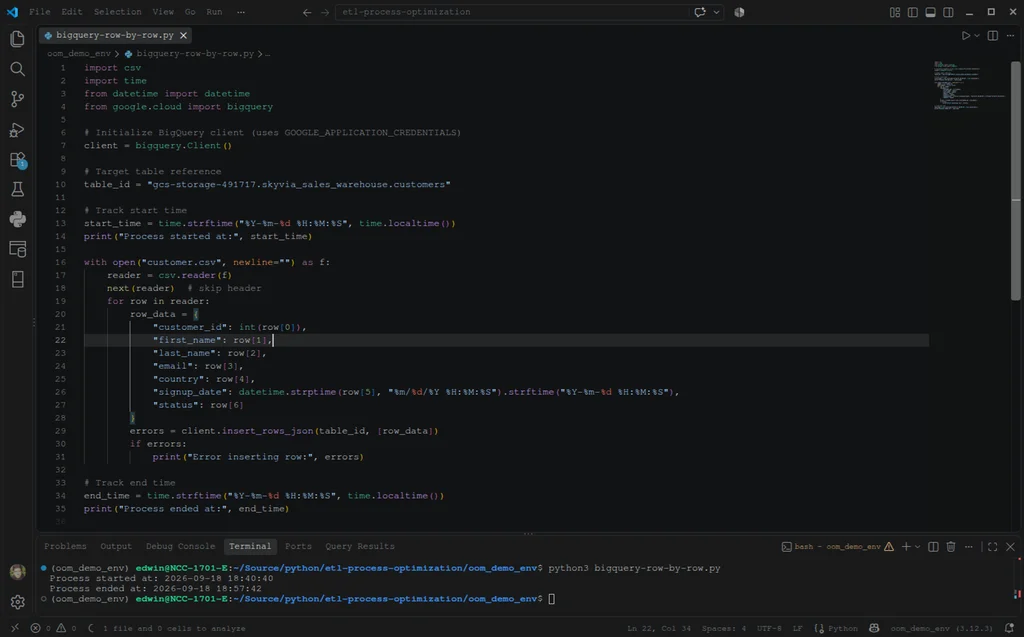This screenshot has height=637, width=1024.
Task: Open the Explorer view in the activity bar
Action: pos(18,39)
